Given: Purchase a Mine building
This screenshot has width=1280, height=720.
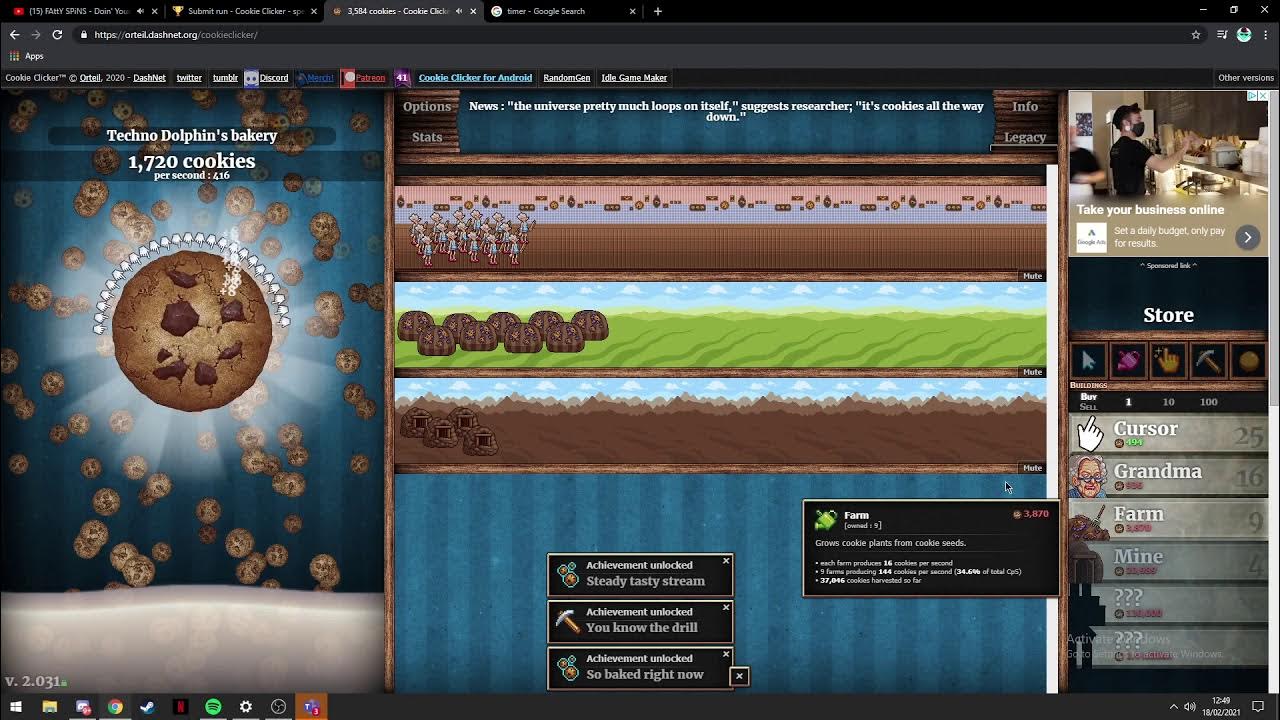Looking at the screenshot, I should tap(1169, 563).
